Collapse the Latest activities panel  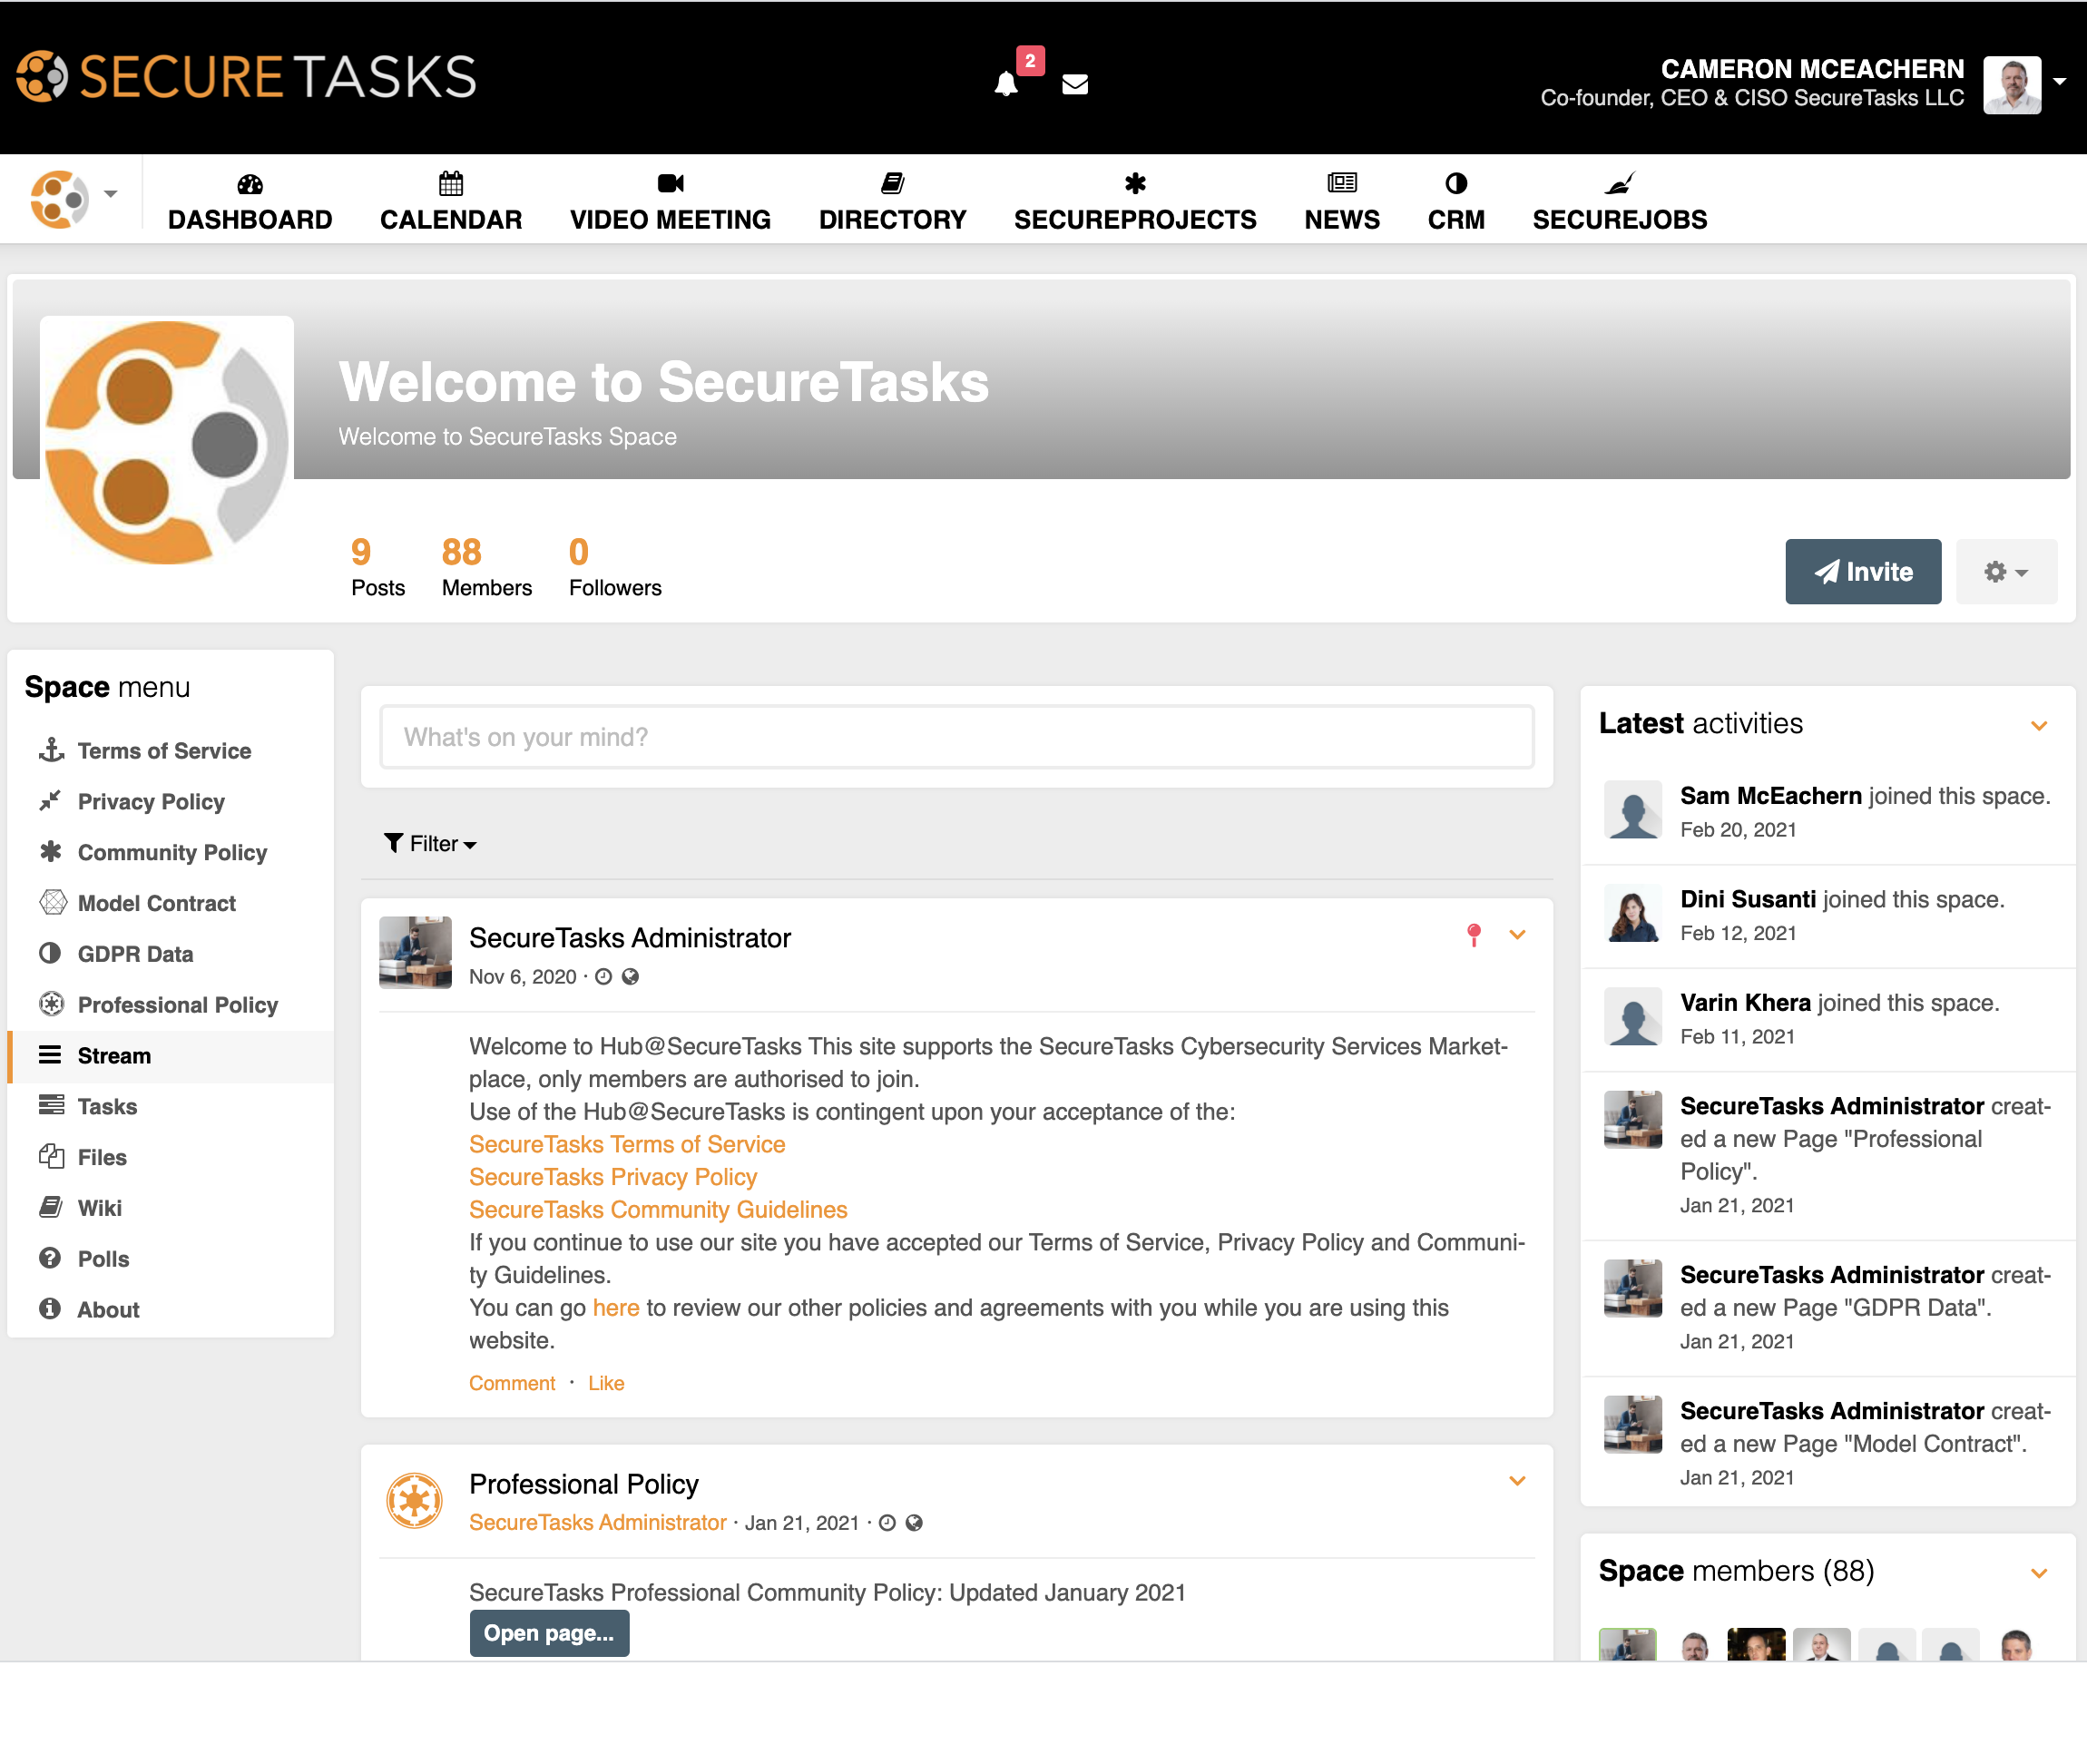(2039, 725)
